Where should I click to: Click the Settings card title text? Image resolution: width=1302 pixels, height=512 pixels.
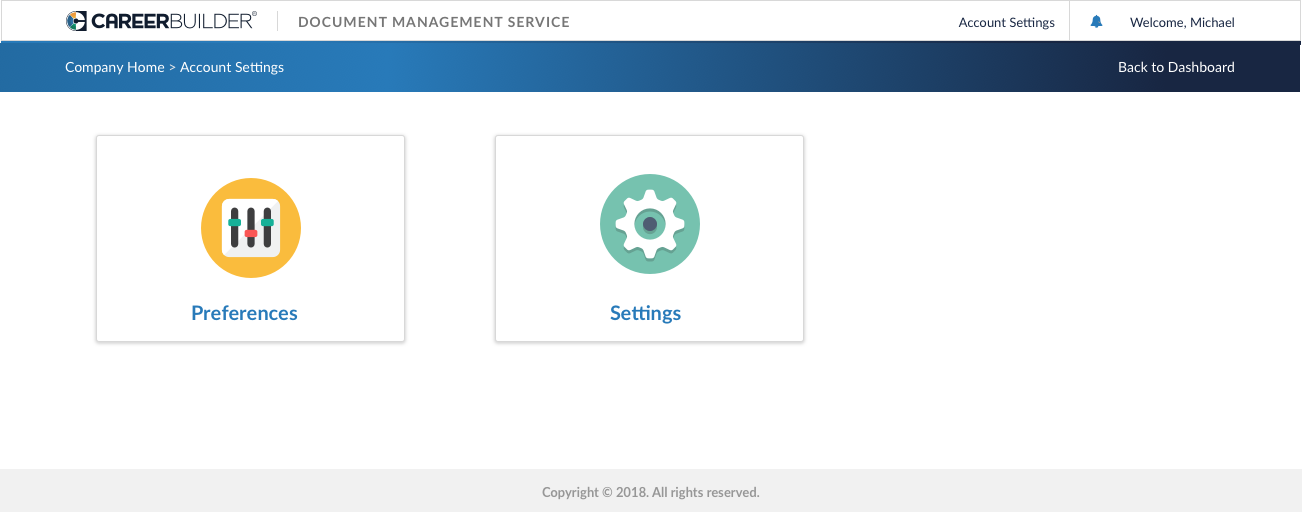click(x=645, y=313)
